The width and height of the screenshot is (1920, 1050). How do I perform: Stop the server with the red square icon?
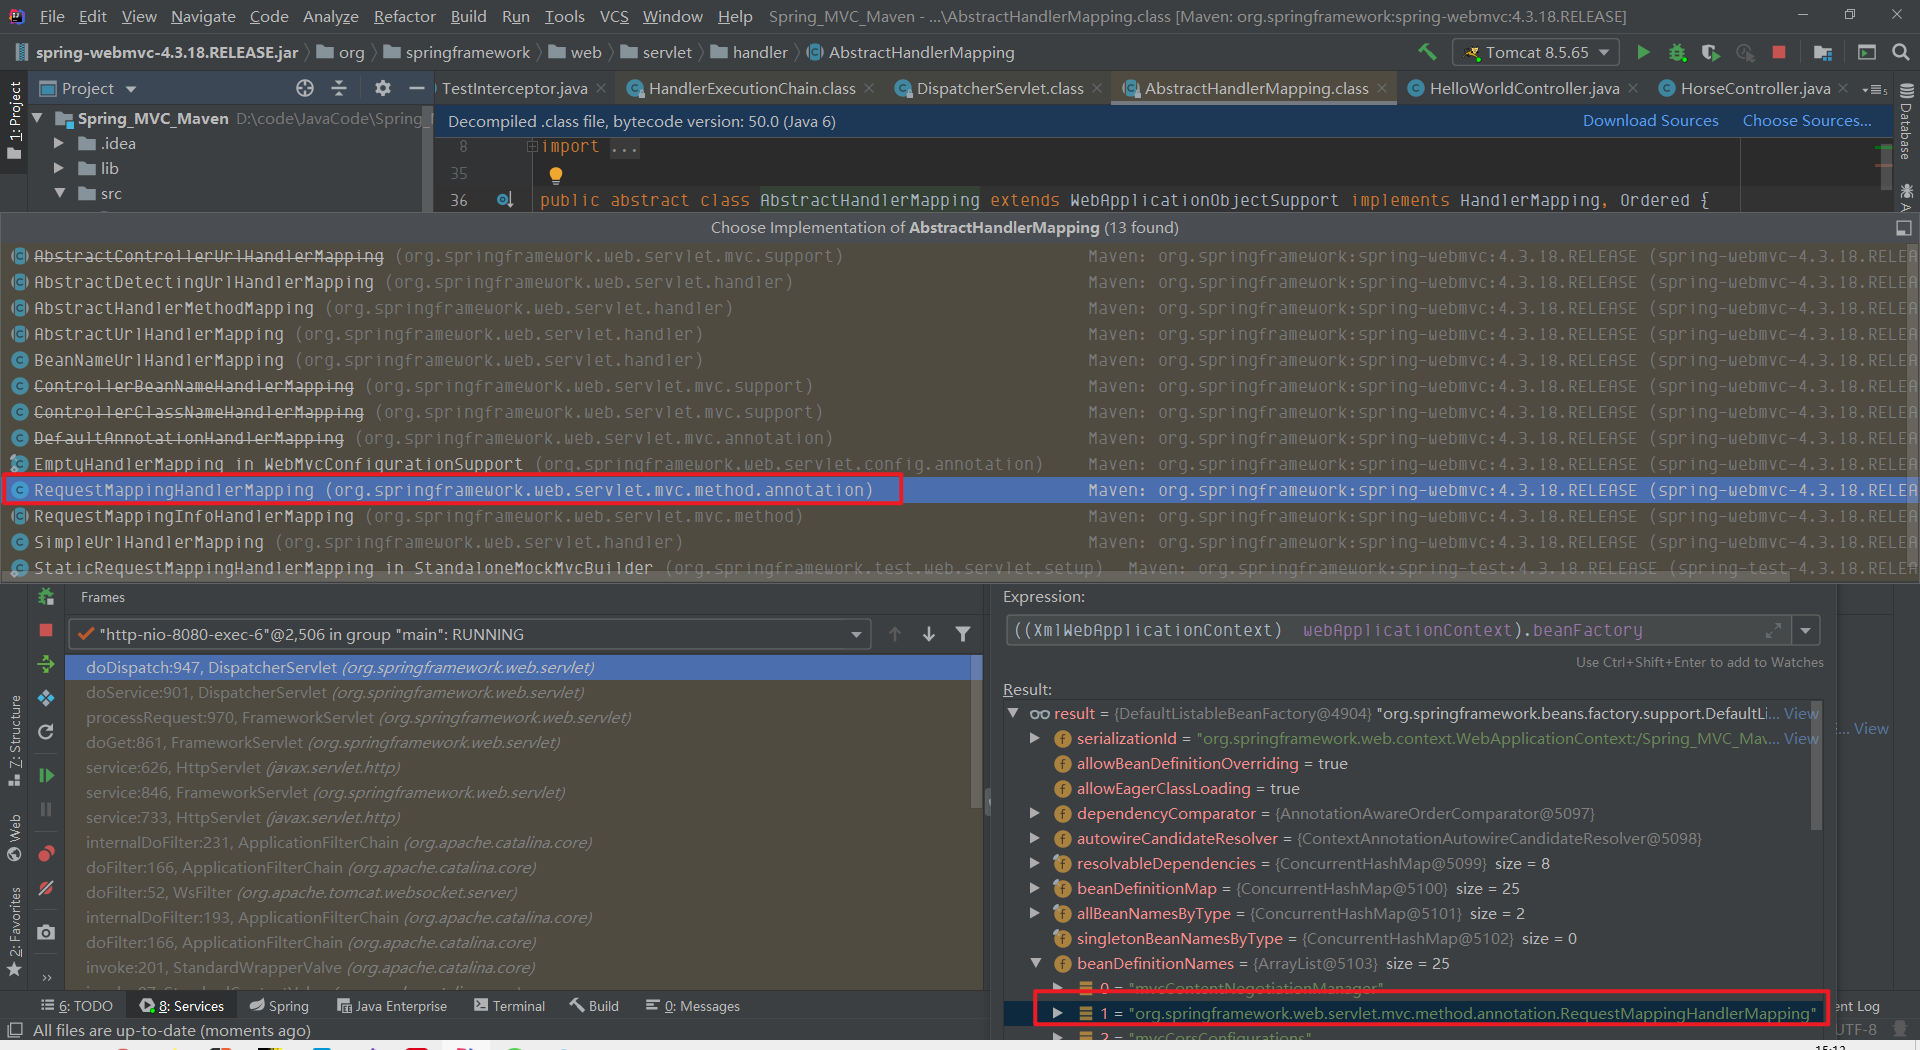(x=1779, y=52)
